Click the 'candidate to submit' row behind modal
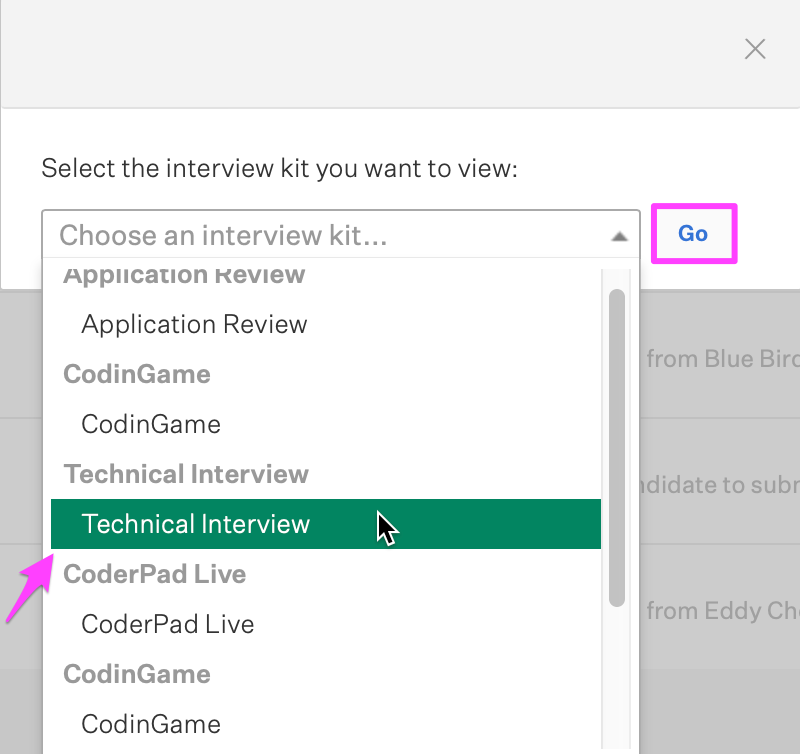The height and width of the screenshot is (754, 800). point(720,485)
